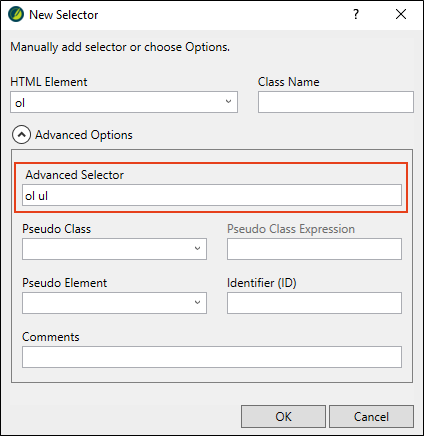
Task: Open the HTML Element dropdown arrow
Action: click(228, 101)
